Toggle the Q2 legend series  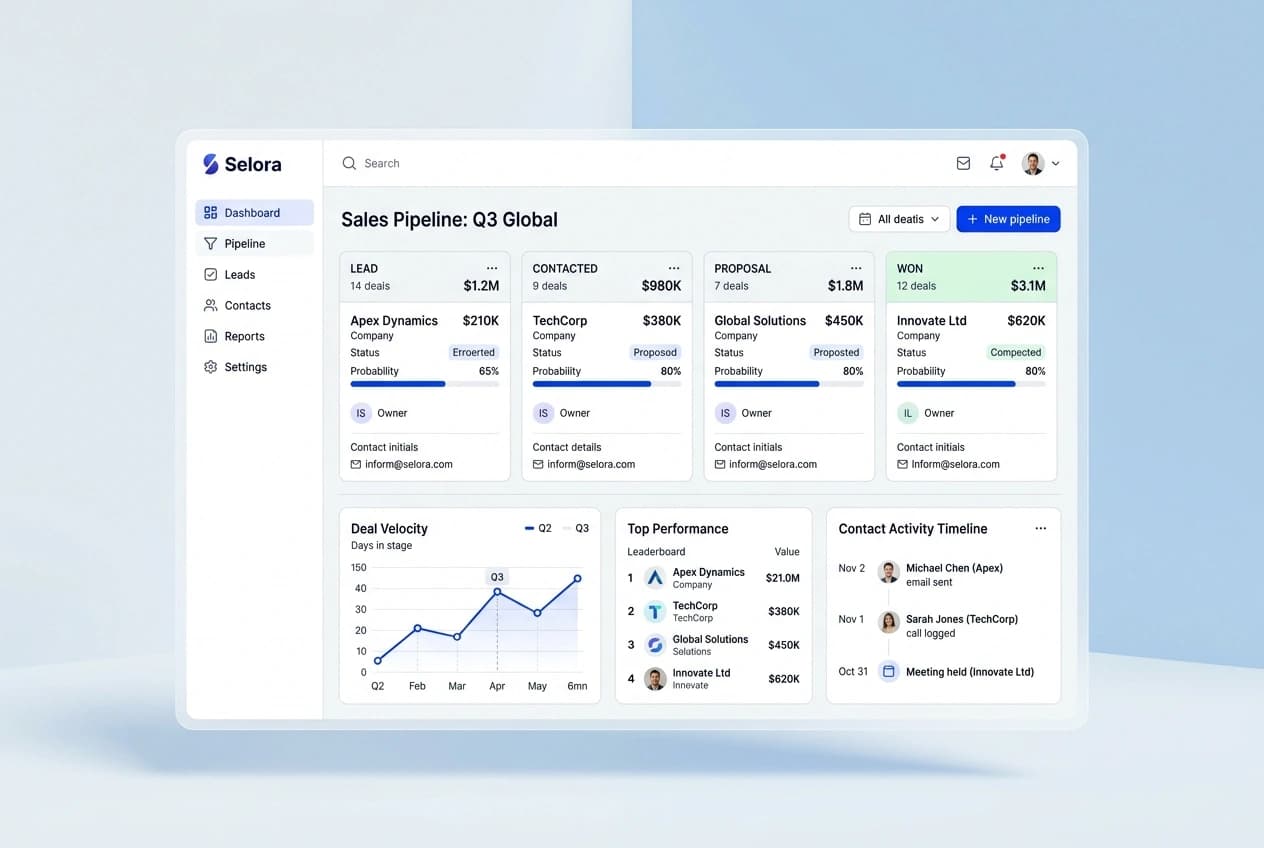tap(538, 528)
